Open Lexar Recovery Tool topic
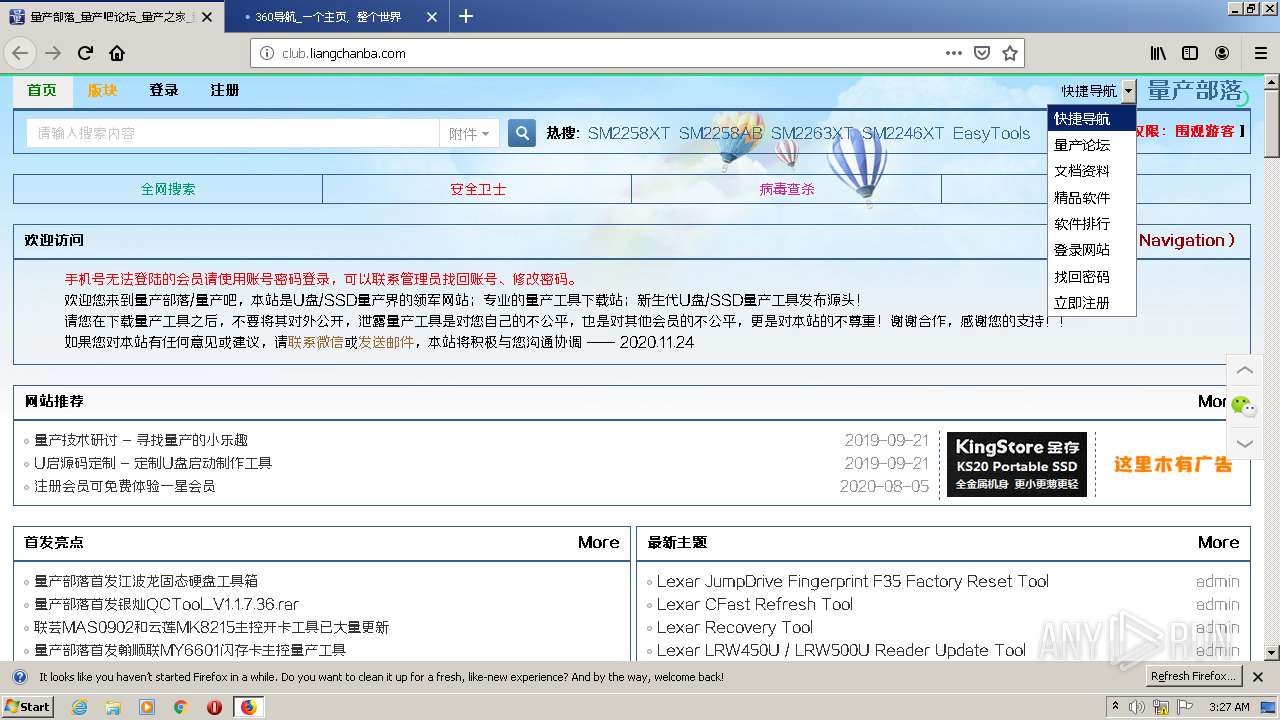 point(735,627)
